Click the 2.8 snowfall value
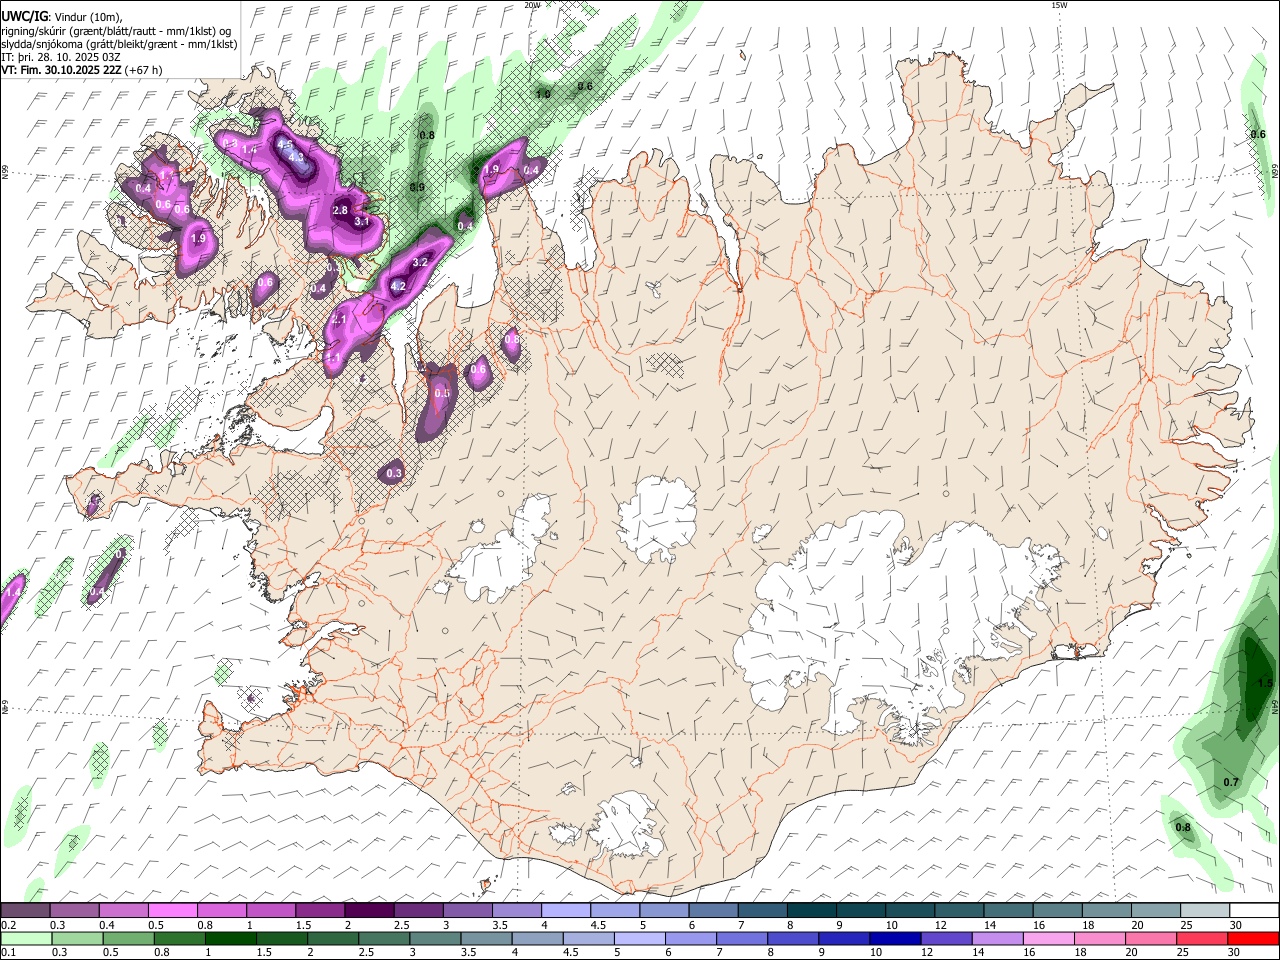Image resolution: width=1280 pixels, height=960 pixels. 340,210
